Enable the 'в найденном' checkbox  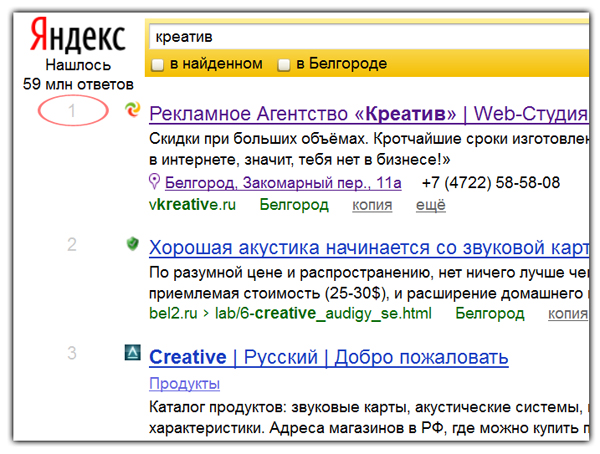point(157,65)
